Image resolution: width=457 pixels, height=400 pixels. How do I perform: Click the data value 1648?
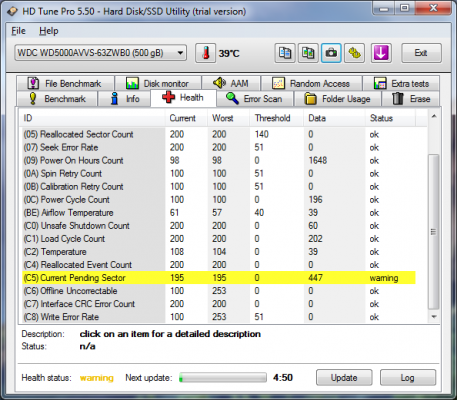coord(318,160)
